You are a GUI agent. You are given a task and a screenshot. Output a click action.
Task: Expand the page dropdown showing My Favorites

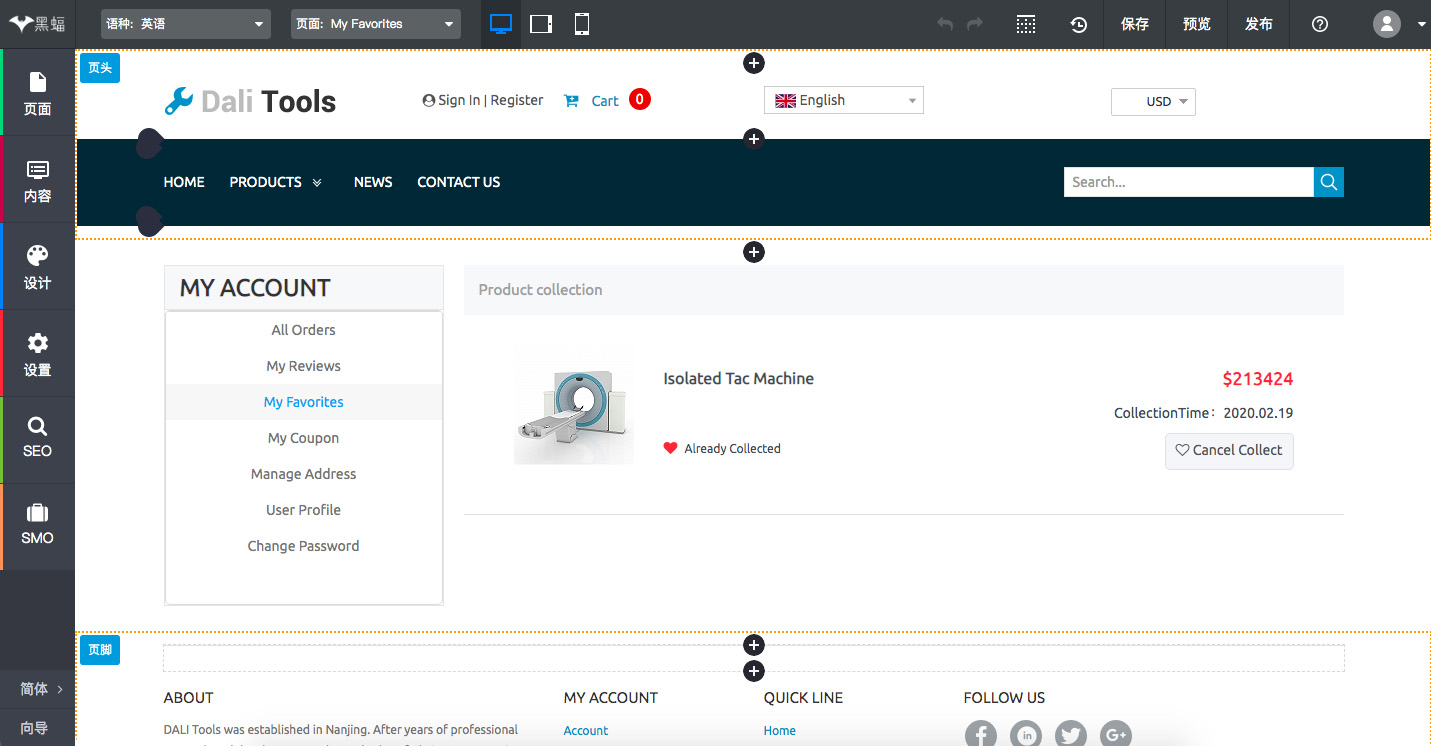(x=376, y=24)
